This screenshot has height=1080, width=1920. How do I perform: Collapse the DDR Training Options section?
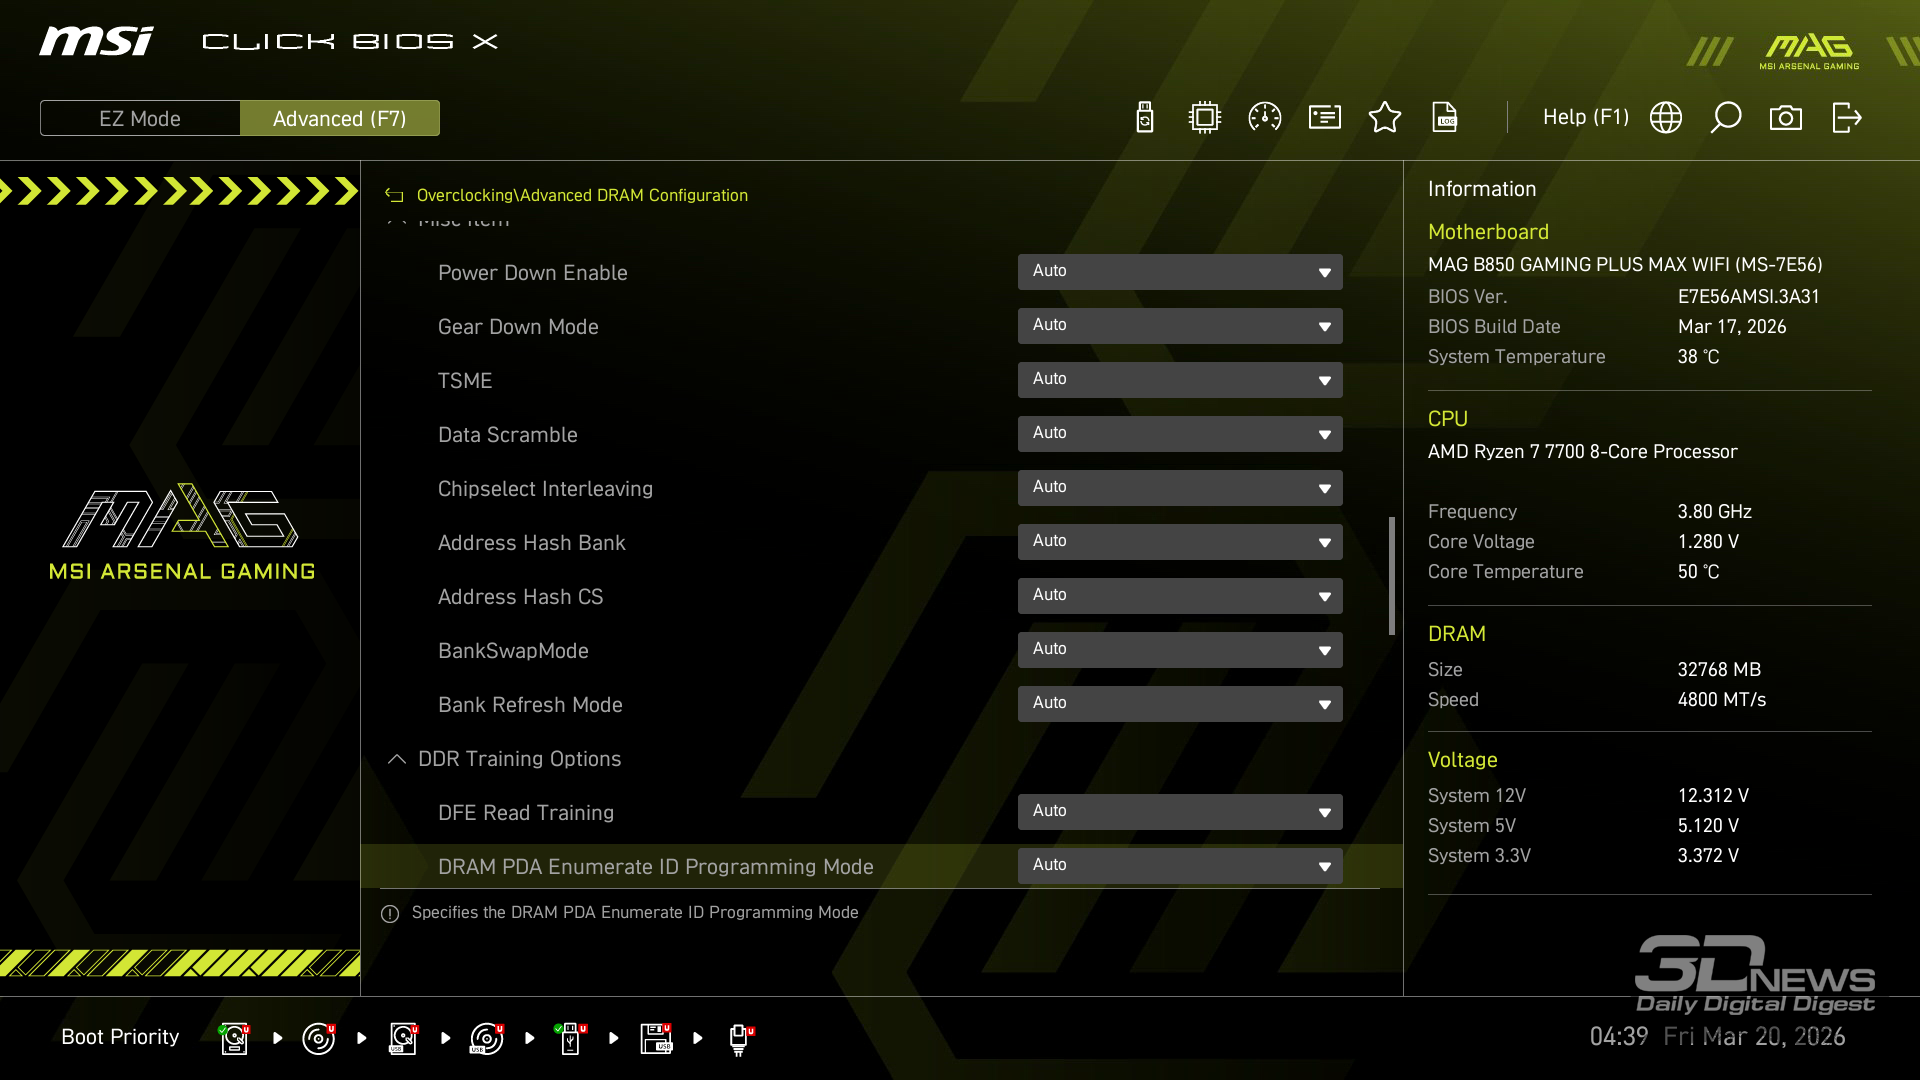(397, 759)
